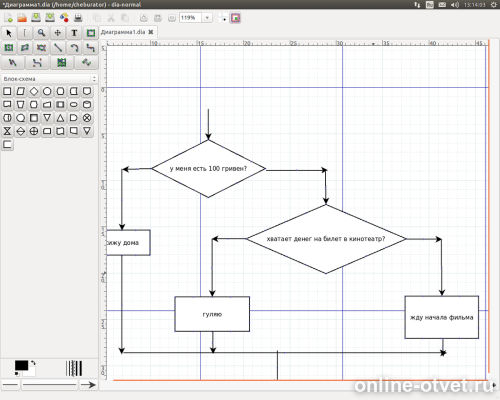The width and height of the screenshot is (500, 400).
Task: Open the zoom percentage dropdown arrow
Action: [207, 18]
